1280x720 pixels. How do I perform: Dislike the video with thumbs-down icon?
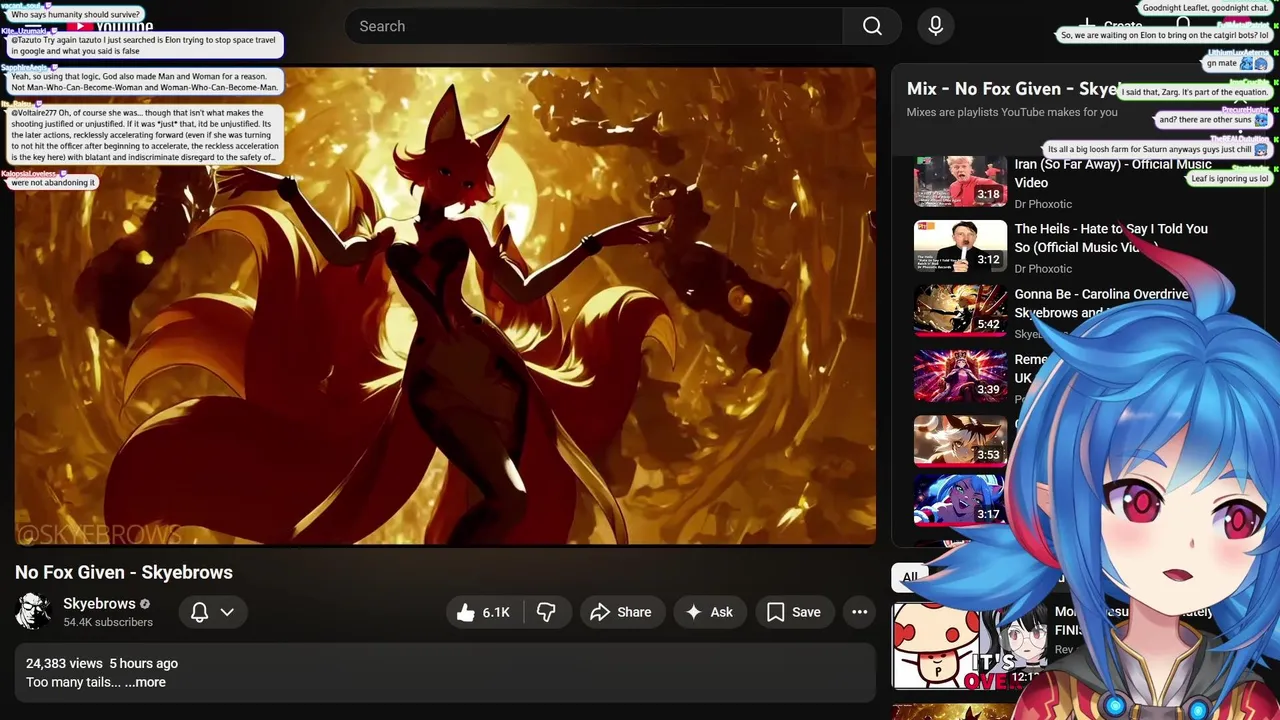[546, 612]
